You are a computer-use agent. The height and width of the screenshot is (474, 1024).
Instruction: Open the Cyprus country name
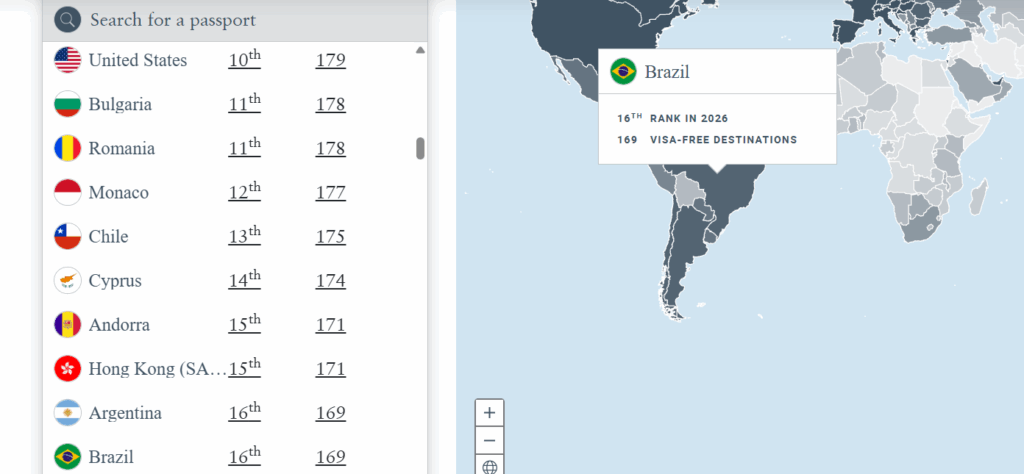pyautogui.click(x=116, y=281)
